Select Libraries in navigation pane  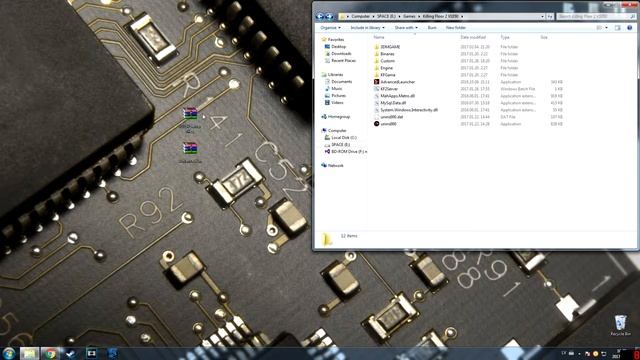pos(332,75)
